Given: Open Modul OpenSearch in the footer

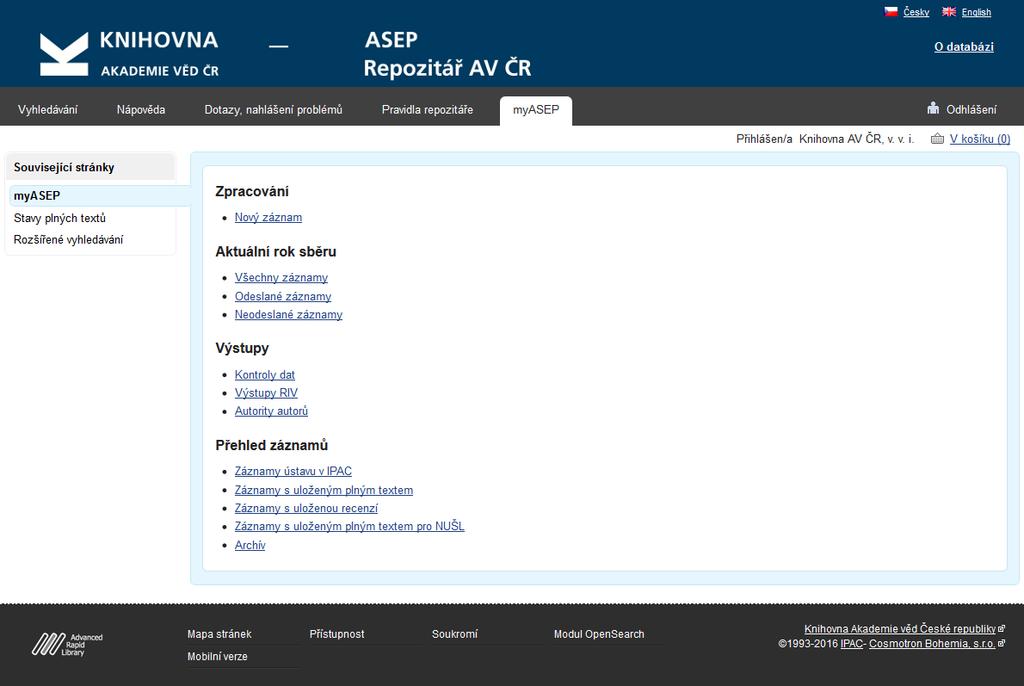Looking at the screenshot, I should [x=599, y=634].
